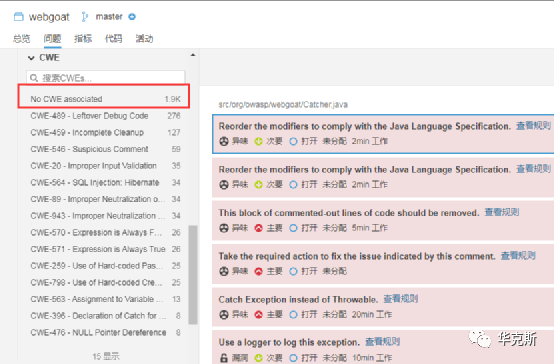Screen dimensions: 554x364
Task: Click the src/org/owasp/webgoat/Catcher.java file path
Action: [283, 105]
